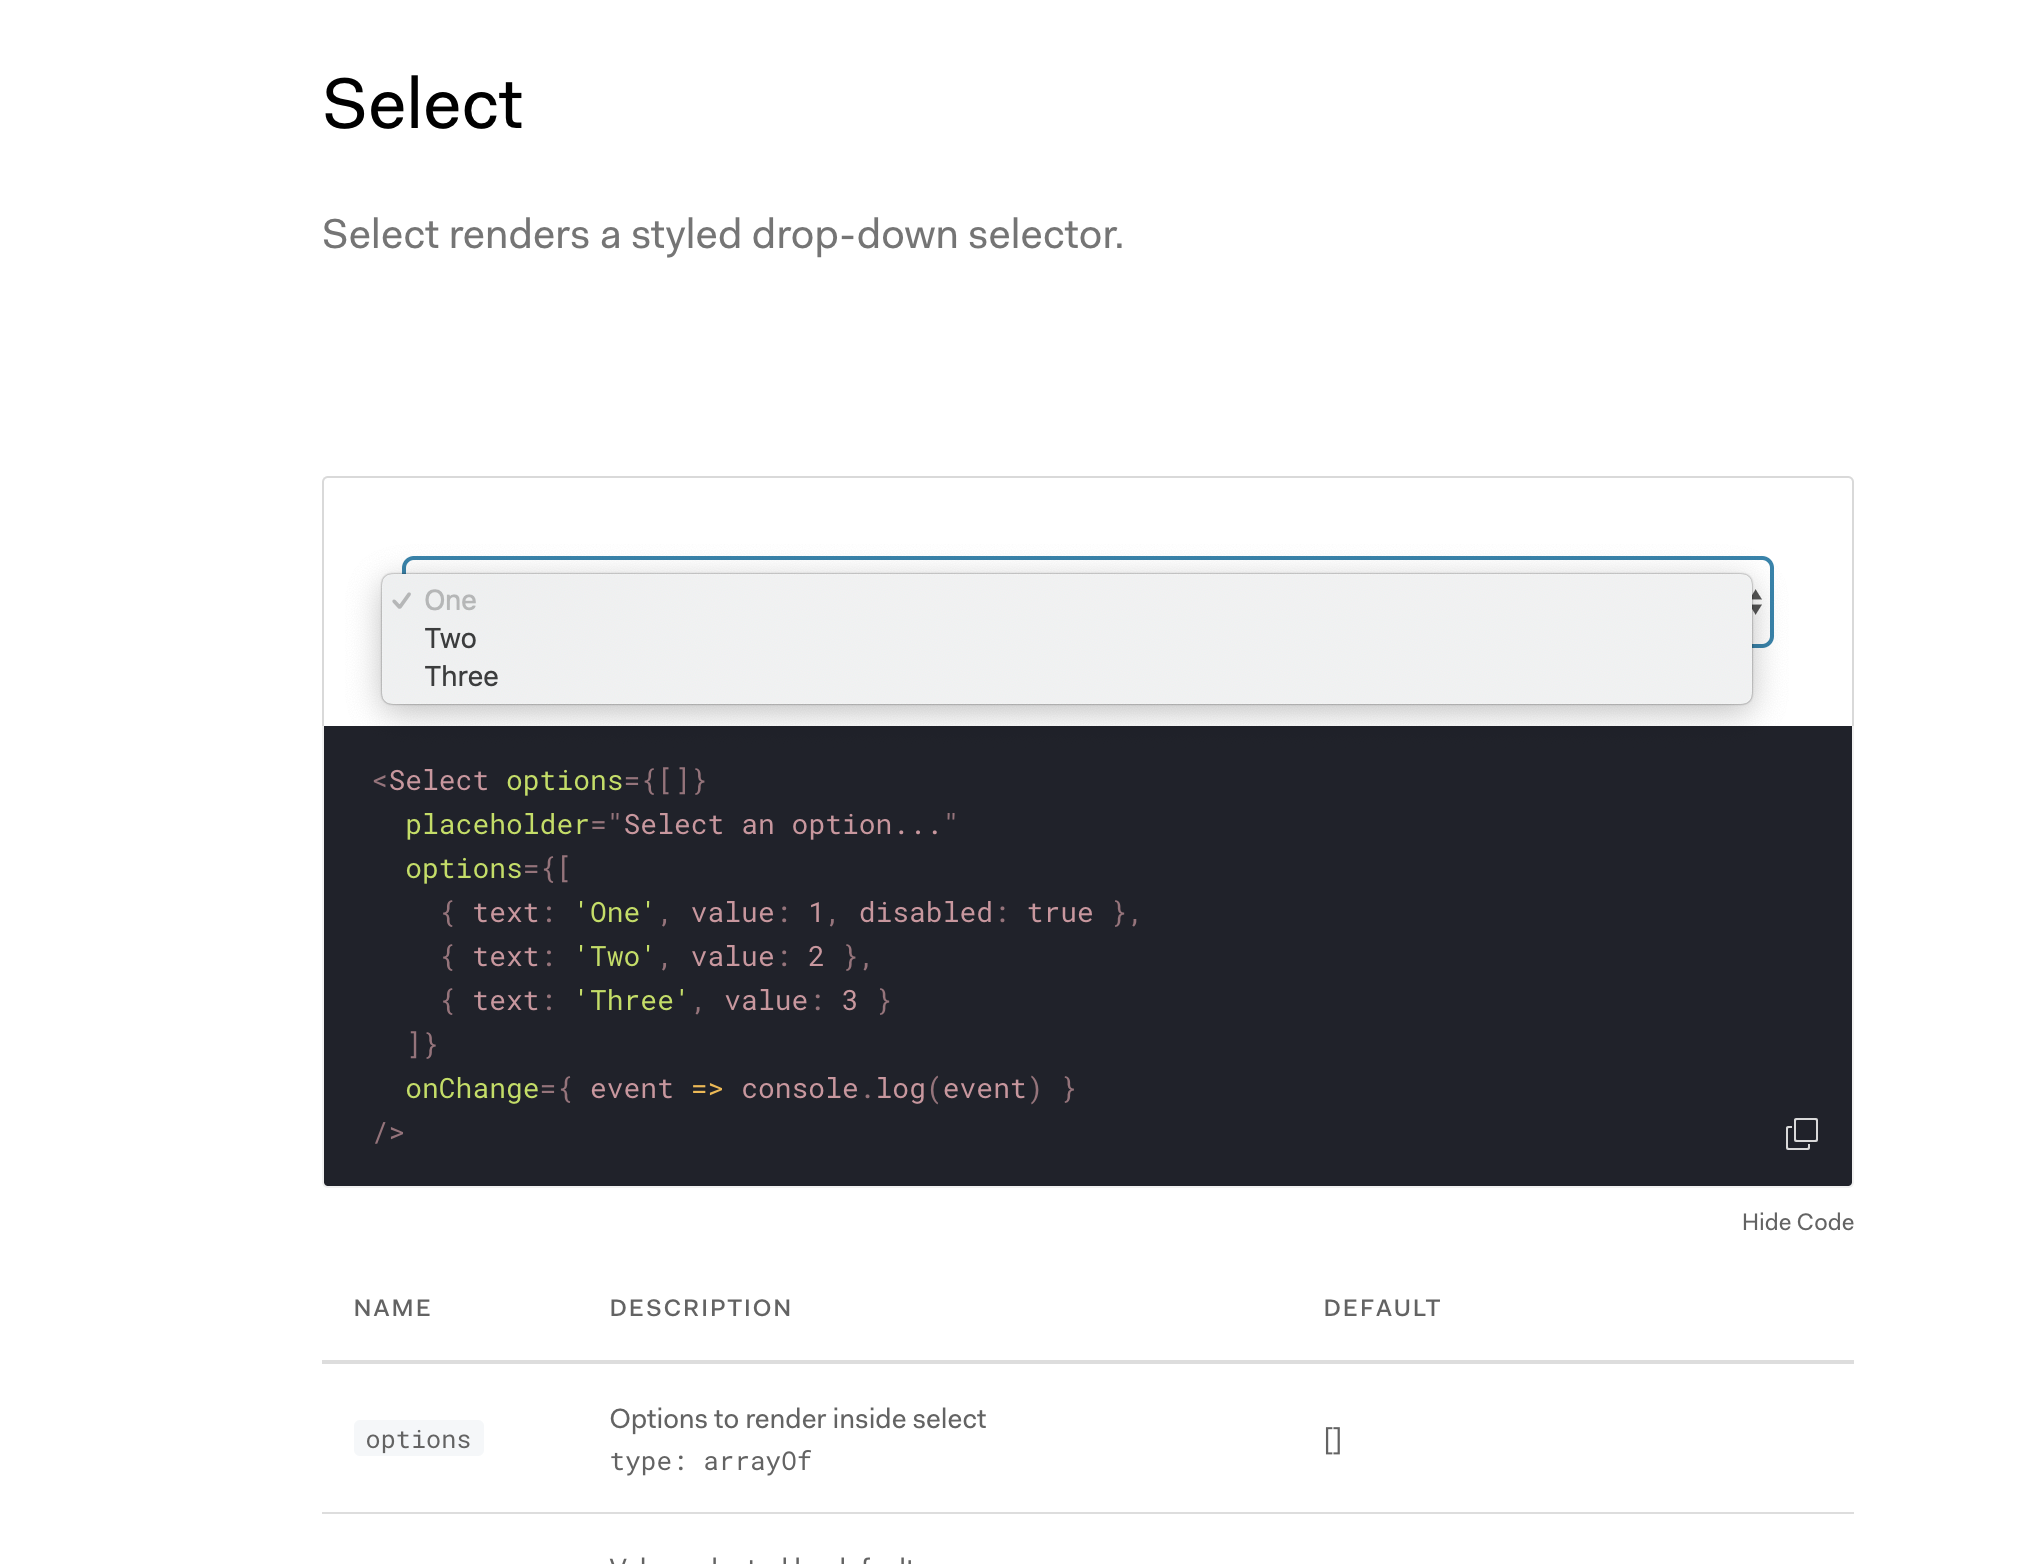Screen dimensions: 2020x1564
Task: Select the option labeled Two
Action: pos(451,638)
